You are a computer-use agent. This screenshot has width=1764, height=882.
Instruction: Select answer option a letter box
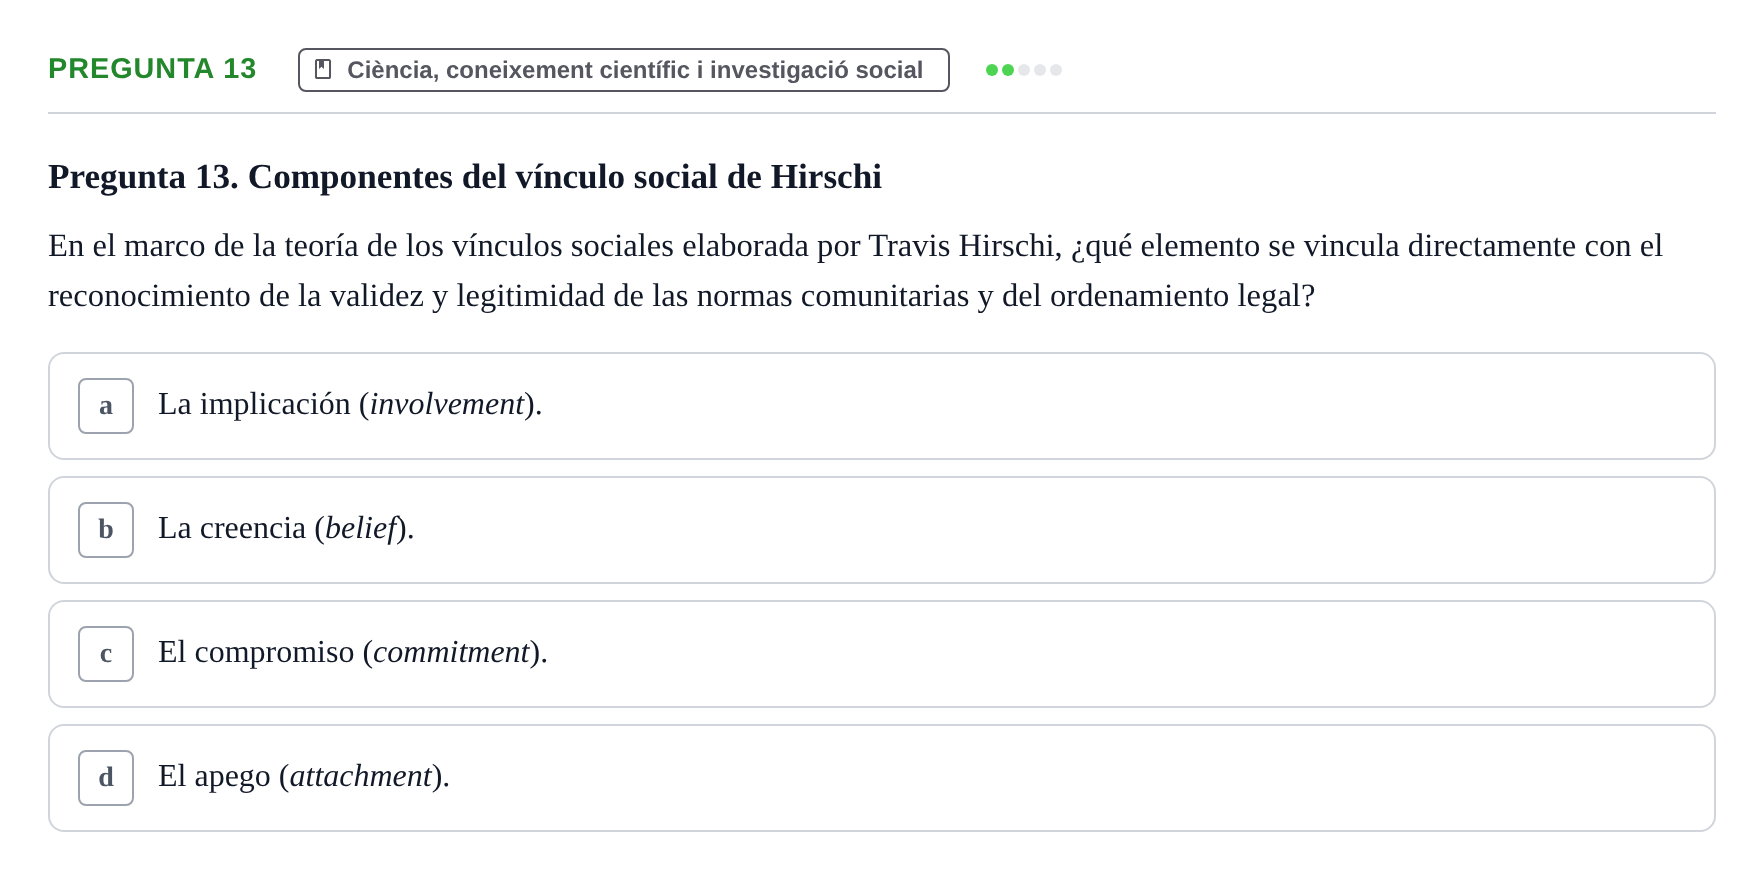click(106, 406)
